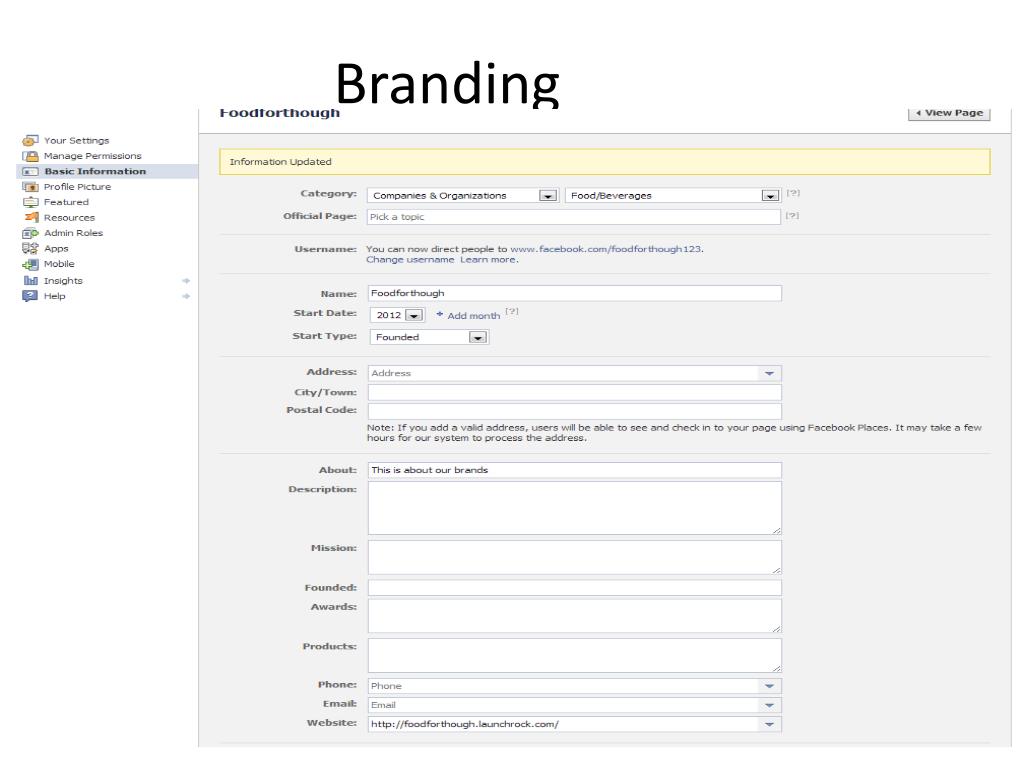Click the Profile Picture sidebar icon
Image resolution: width=1024 pixels, height=768 pixels.
pos(30,187)
